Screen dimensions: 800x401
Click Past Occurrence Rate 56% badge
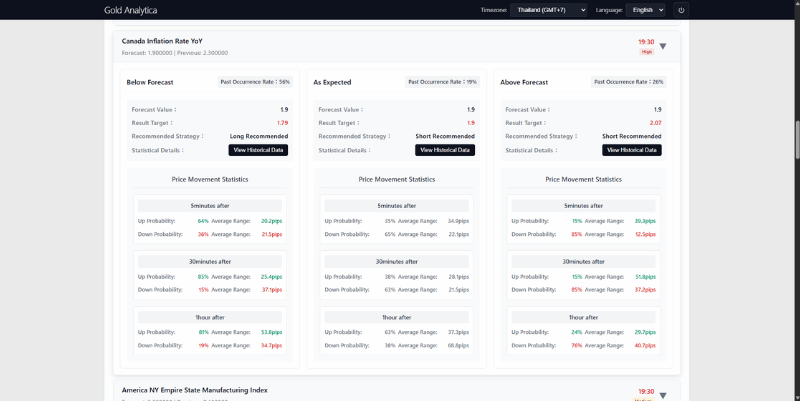pyautogui.click(x=255, y=82)
